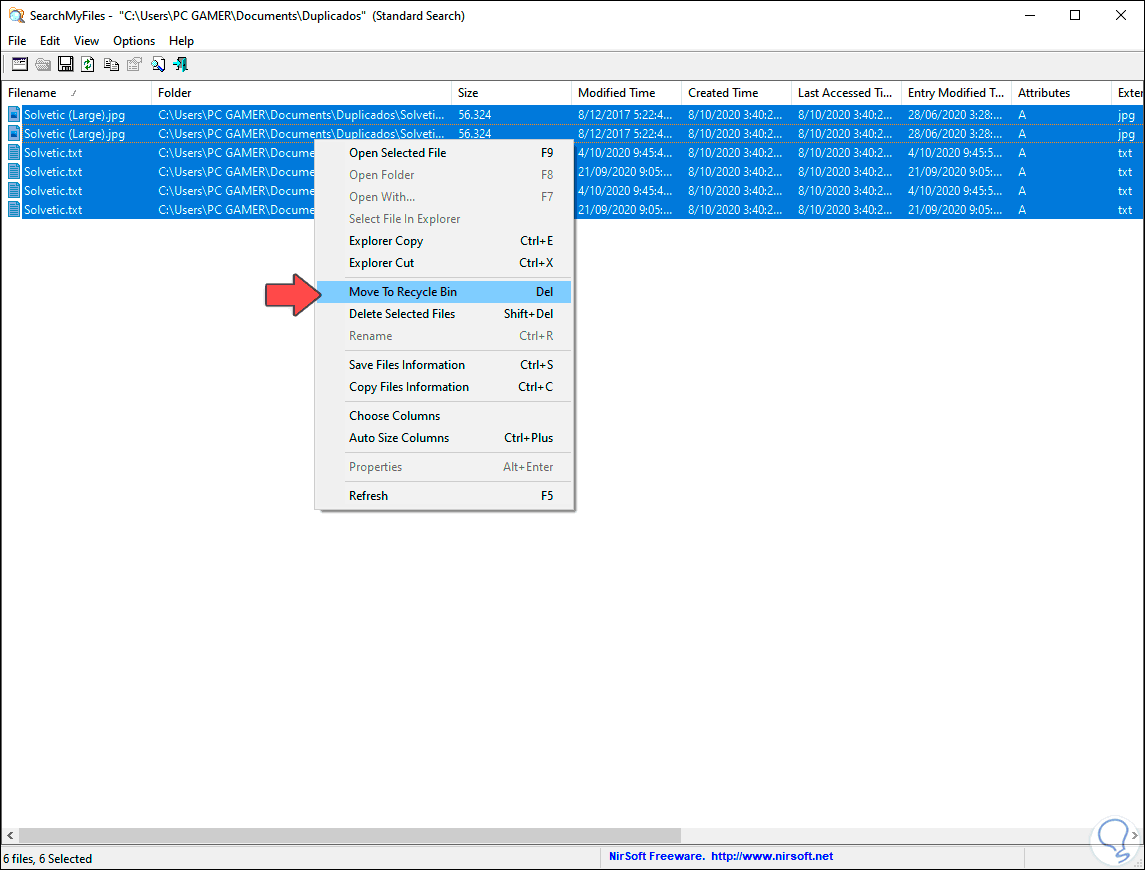Viewport: 1145px width, 870px height.
Task: Minimize the SearchMyFiles window
Action: tap(1030, 15)
